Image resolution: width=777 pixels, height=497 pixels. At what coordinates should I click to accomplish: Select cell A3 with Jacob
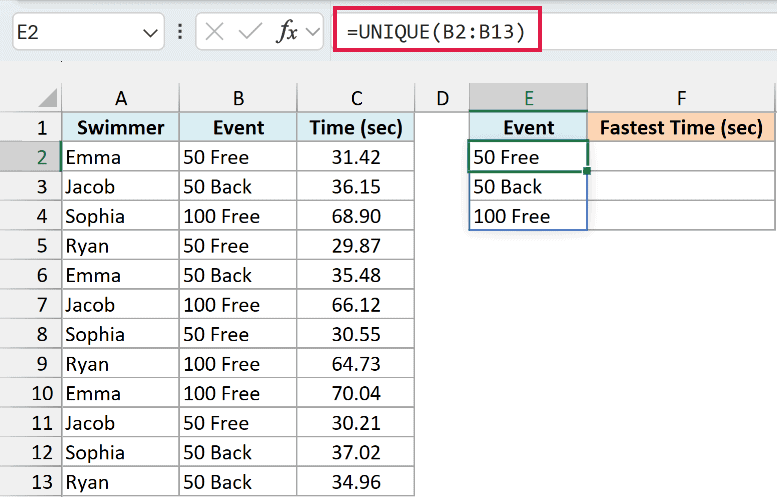pos(120,187)
